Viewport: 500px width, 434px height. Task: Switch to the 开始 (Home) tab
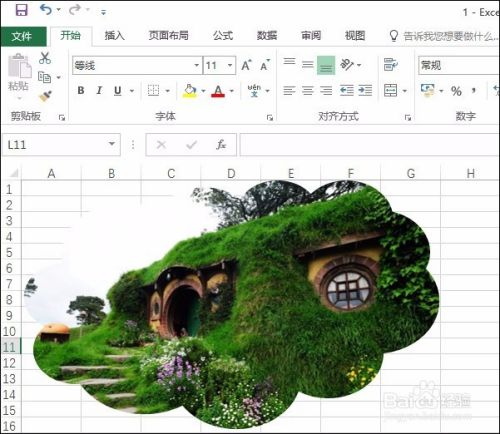[70, 35]
